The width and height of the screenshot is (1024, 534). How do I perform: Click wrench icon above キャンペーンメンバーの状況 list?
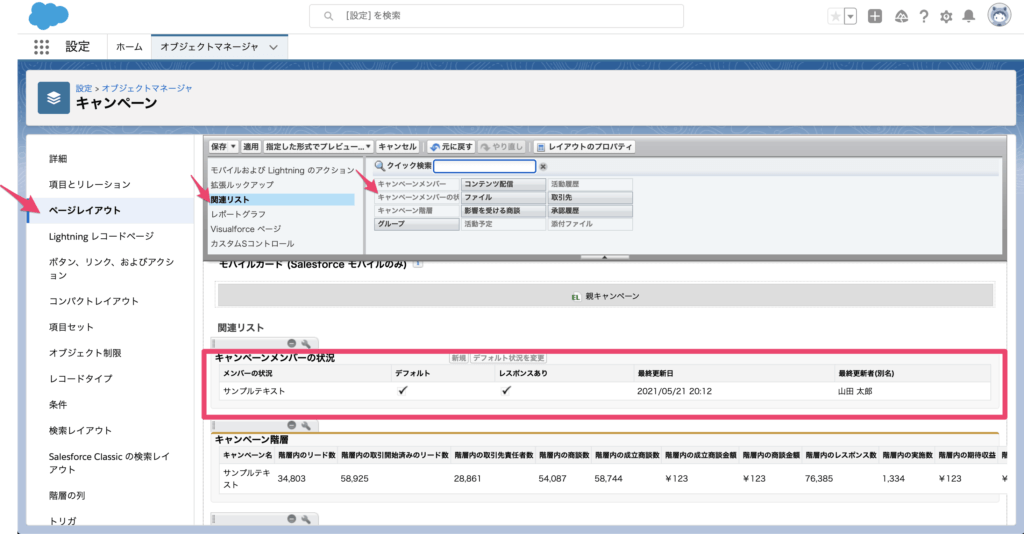[306, 343]
